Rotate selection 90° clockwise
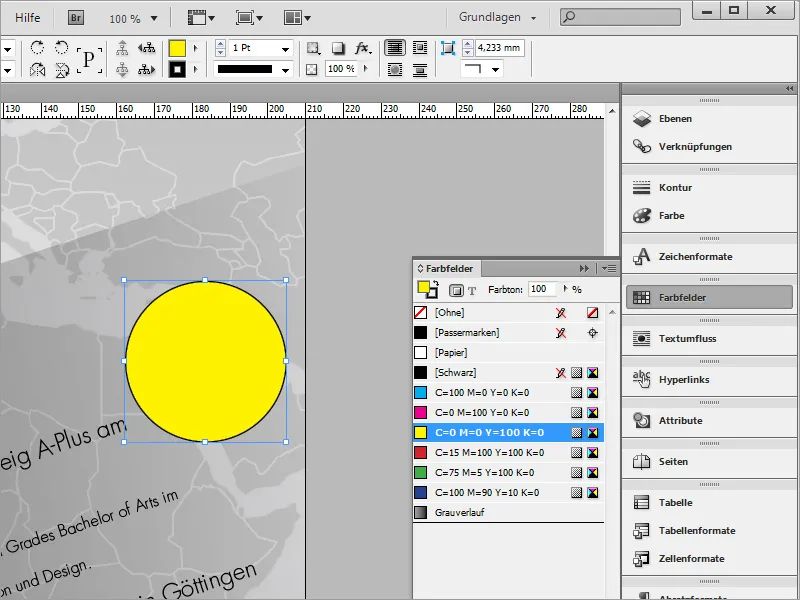This screenshot has height=600, width=800. (x=37, y=47)
